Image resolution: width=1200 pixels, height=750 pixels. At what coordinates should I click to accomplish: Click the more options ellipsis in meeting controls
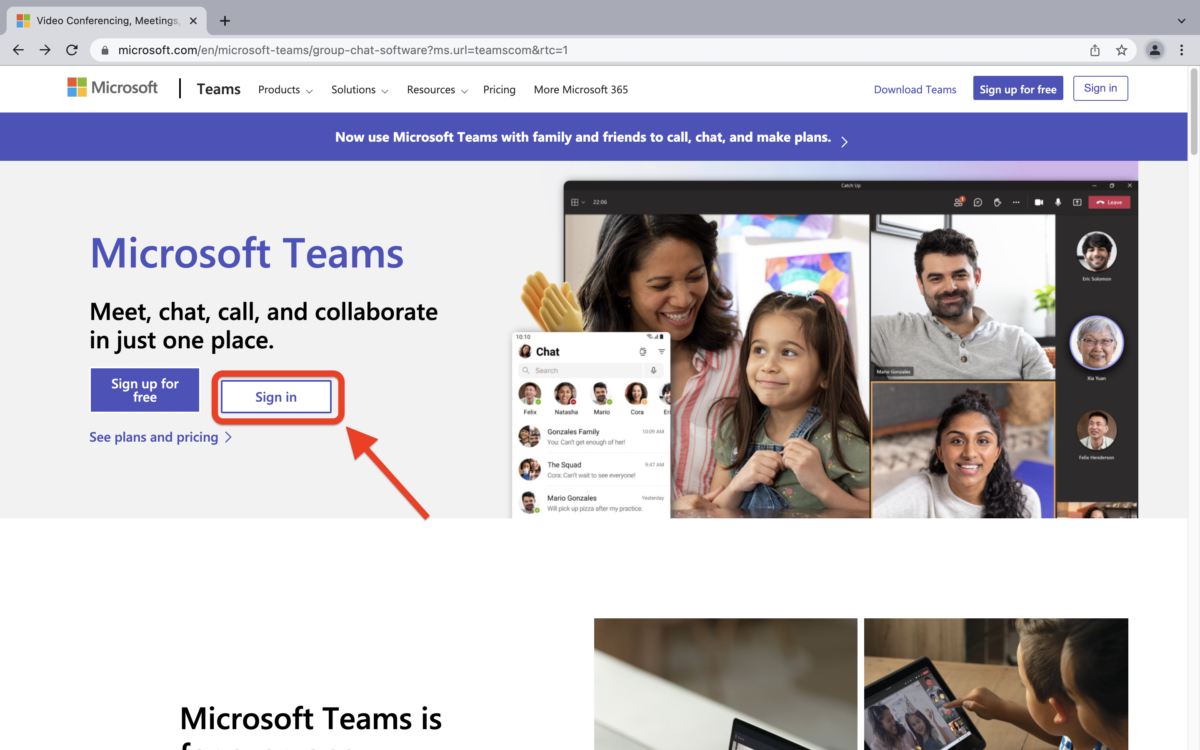coord(1015,202)
